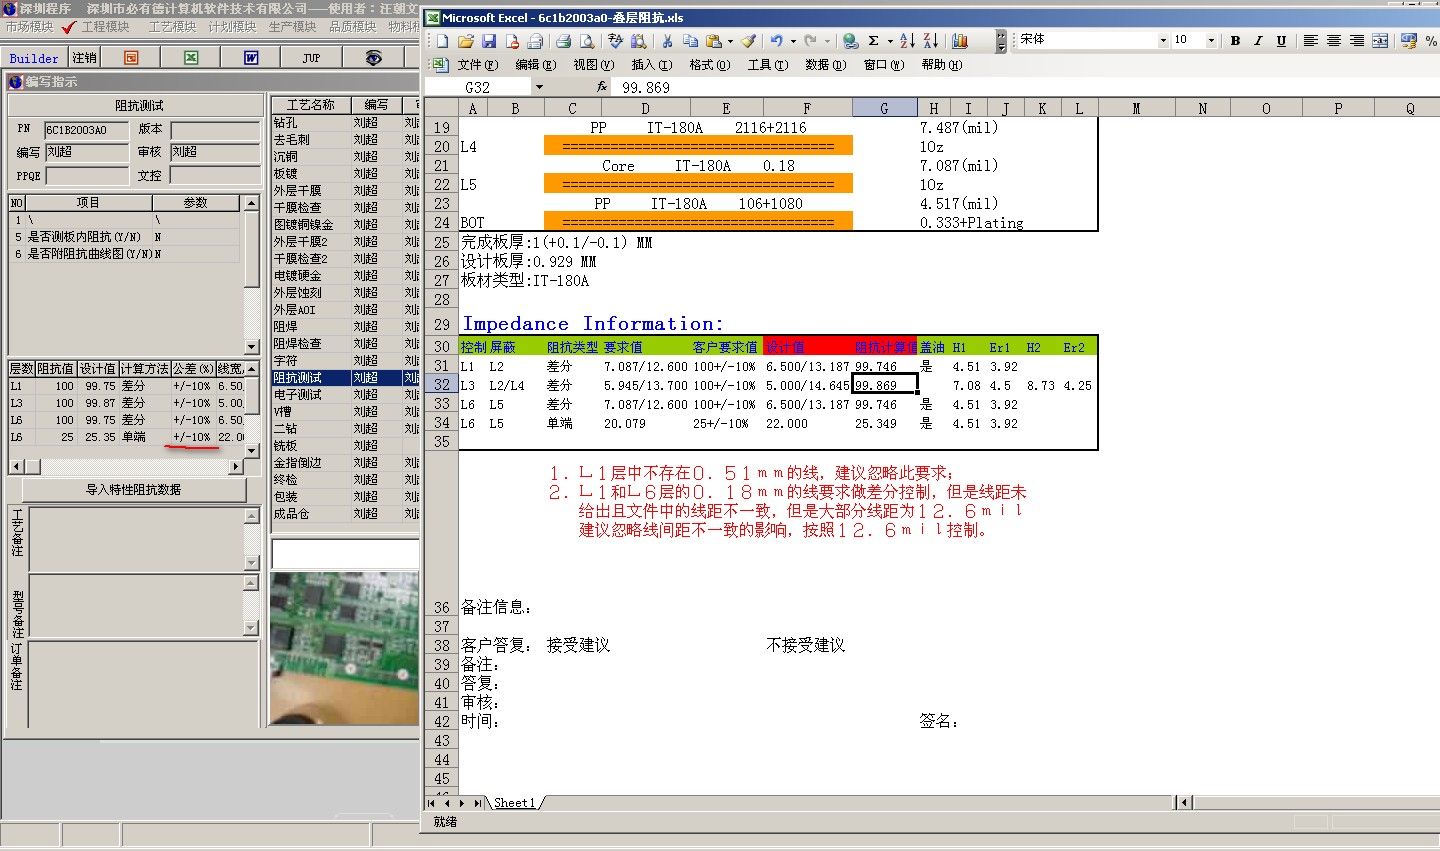Click the Cut scissors icon in Excel
Screen dimensions: 1440x851
click(x=666, y=41)
